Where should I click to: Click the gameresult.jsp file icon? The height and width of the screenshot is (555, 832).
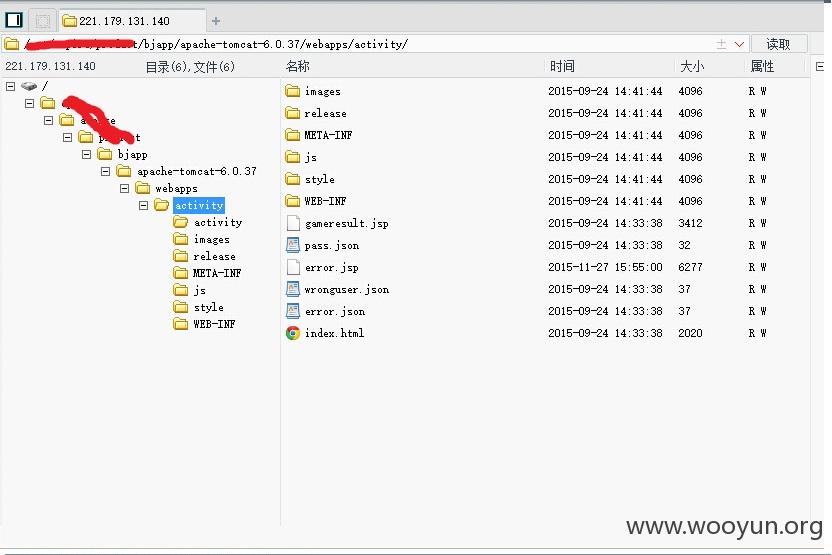(293, 223)
